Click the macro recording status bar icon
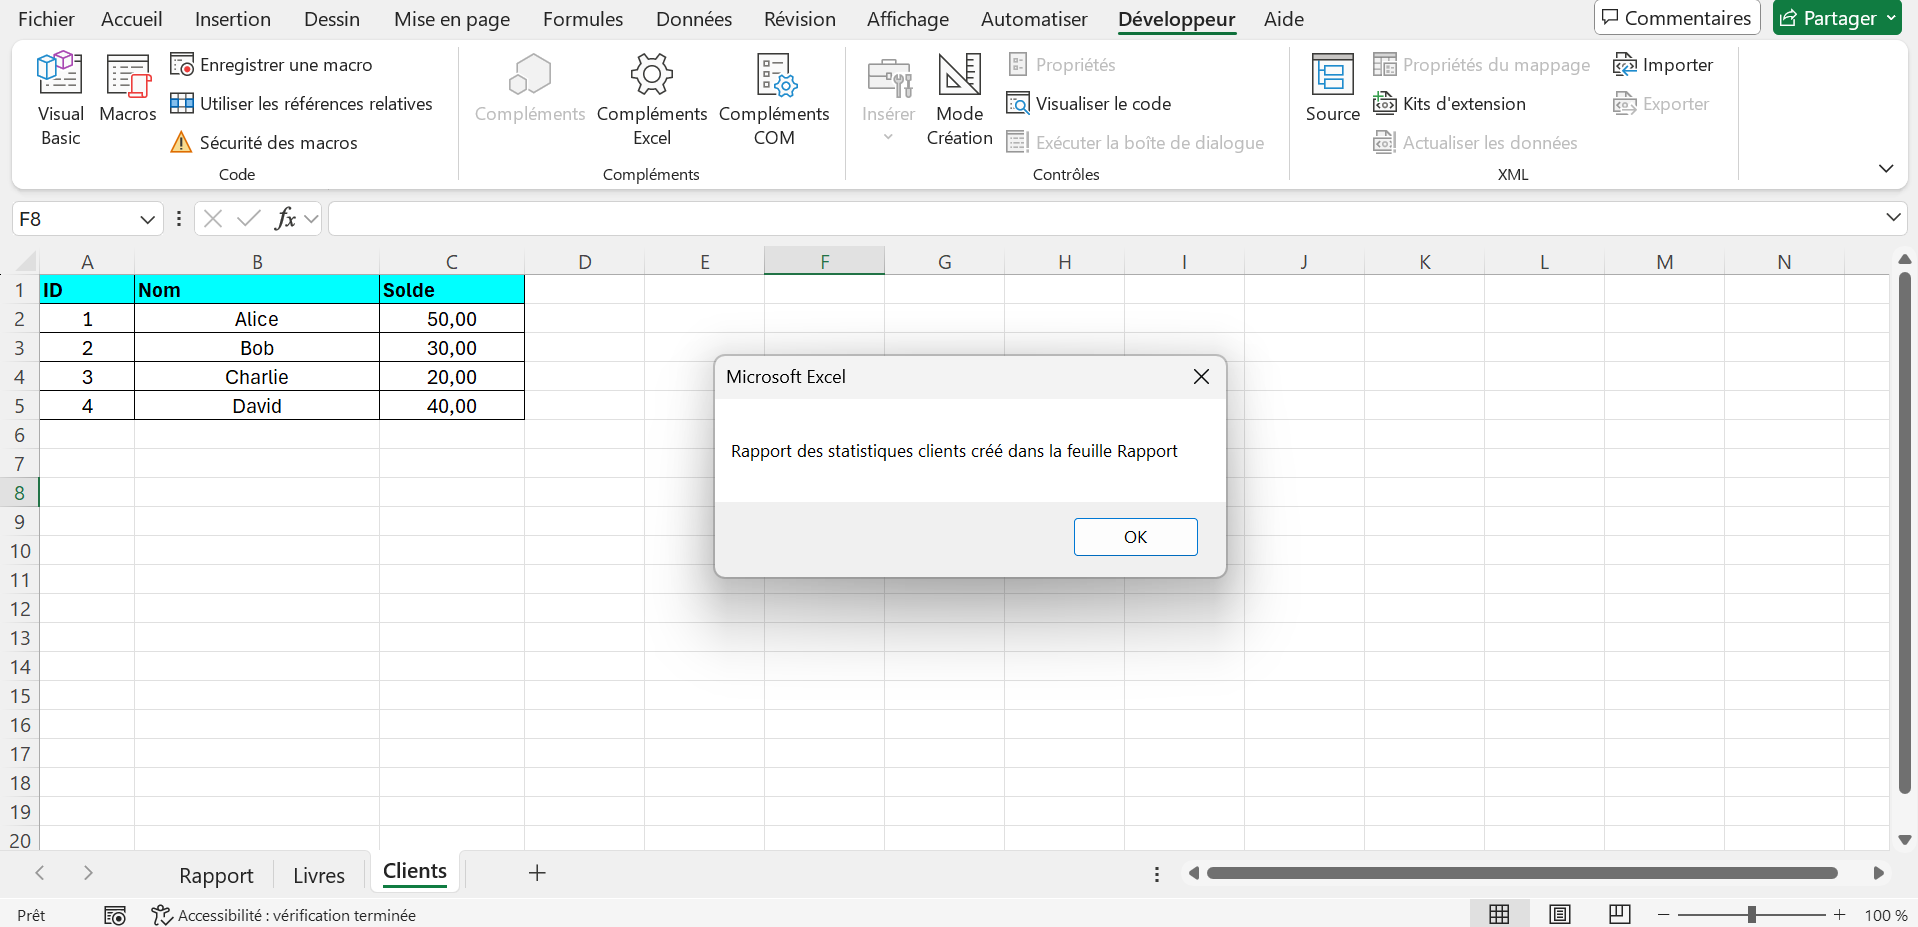Image resolution: width=1918 pixels, height=927 pixels. coord(115,915)
